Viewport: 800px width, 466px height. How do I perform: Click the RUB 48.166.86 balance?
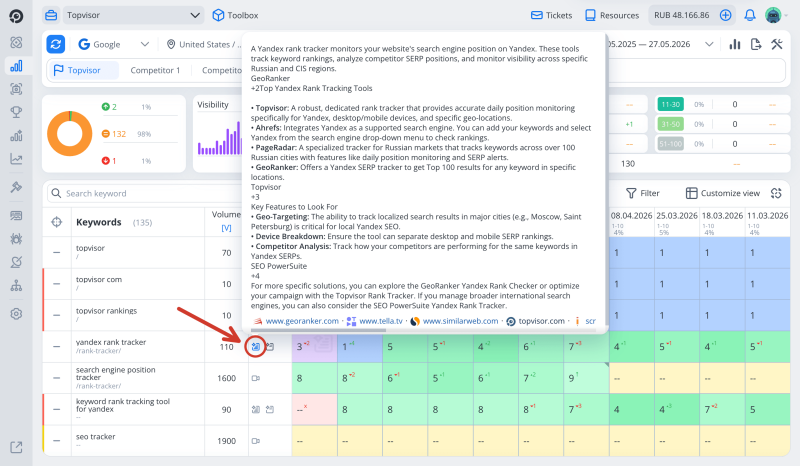(682, 15)
